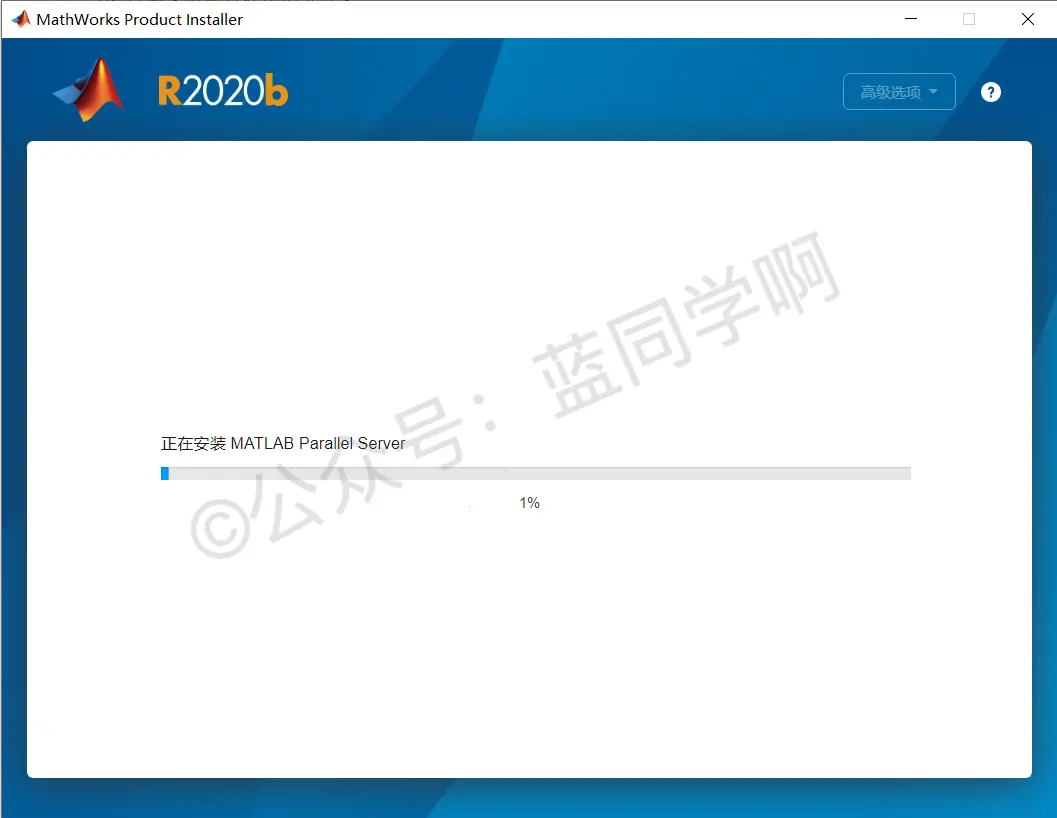Click the 1% progress label
1057x818 pixels.
[529, 502]
